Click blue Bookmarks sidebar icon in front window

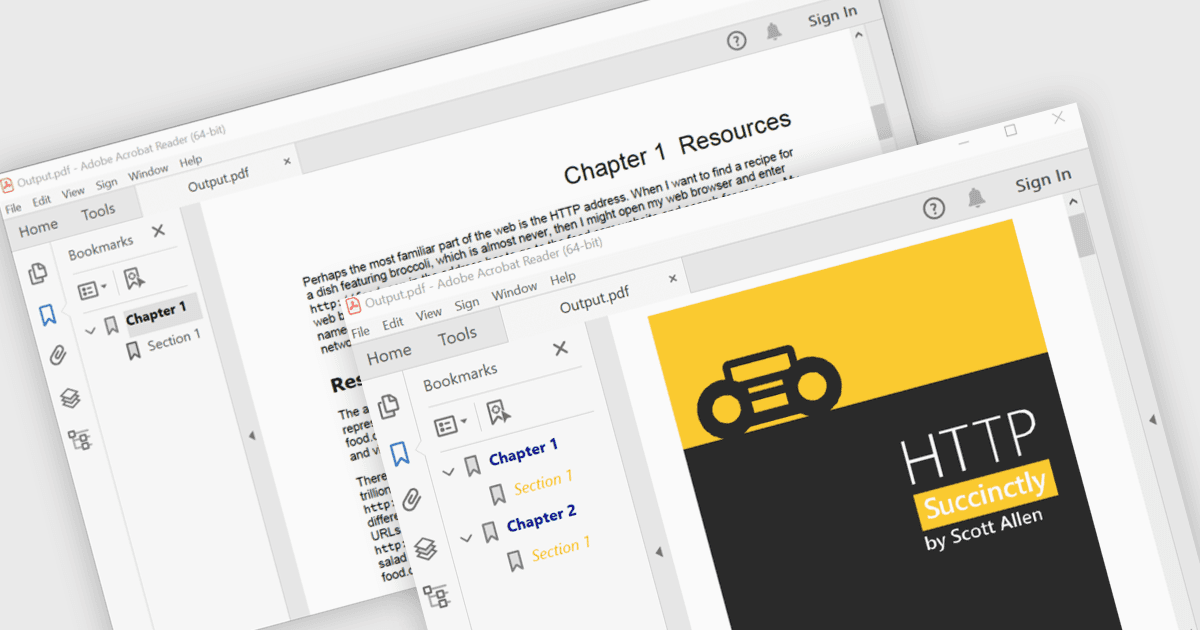click(x=400, y=453)
